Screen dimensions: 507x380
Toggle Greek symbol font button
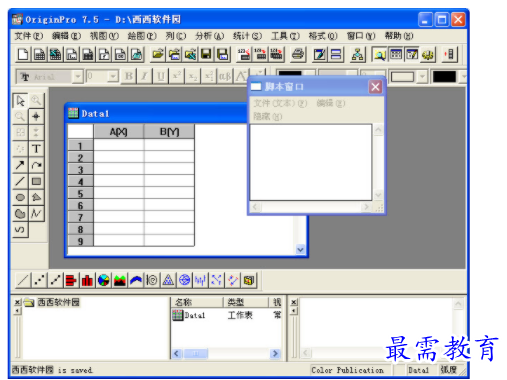[x=225, y=77]
